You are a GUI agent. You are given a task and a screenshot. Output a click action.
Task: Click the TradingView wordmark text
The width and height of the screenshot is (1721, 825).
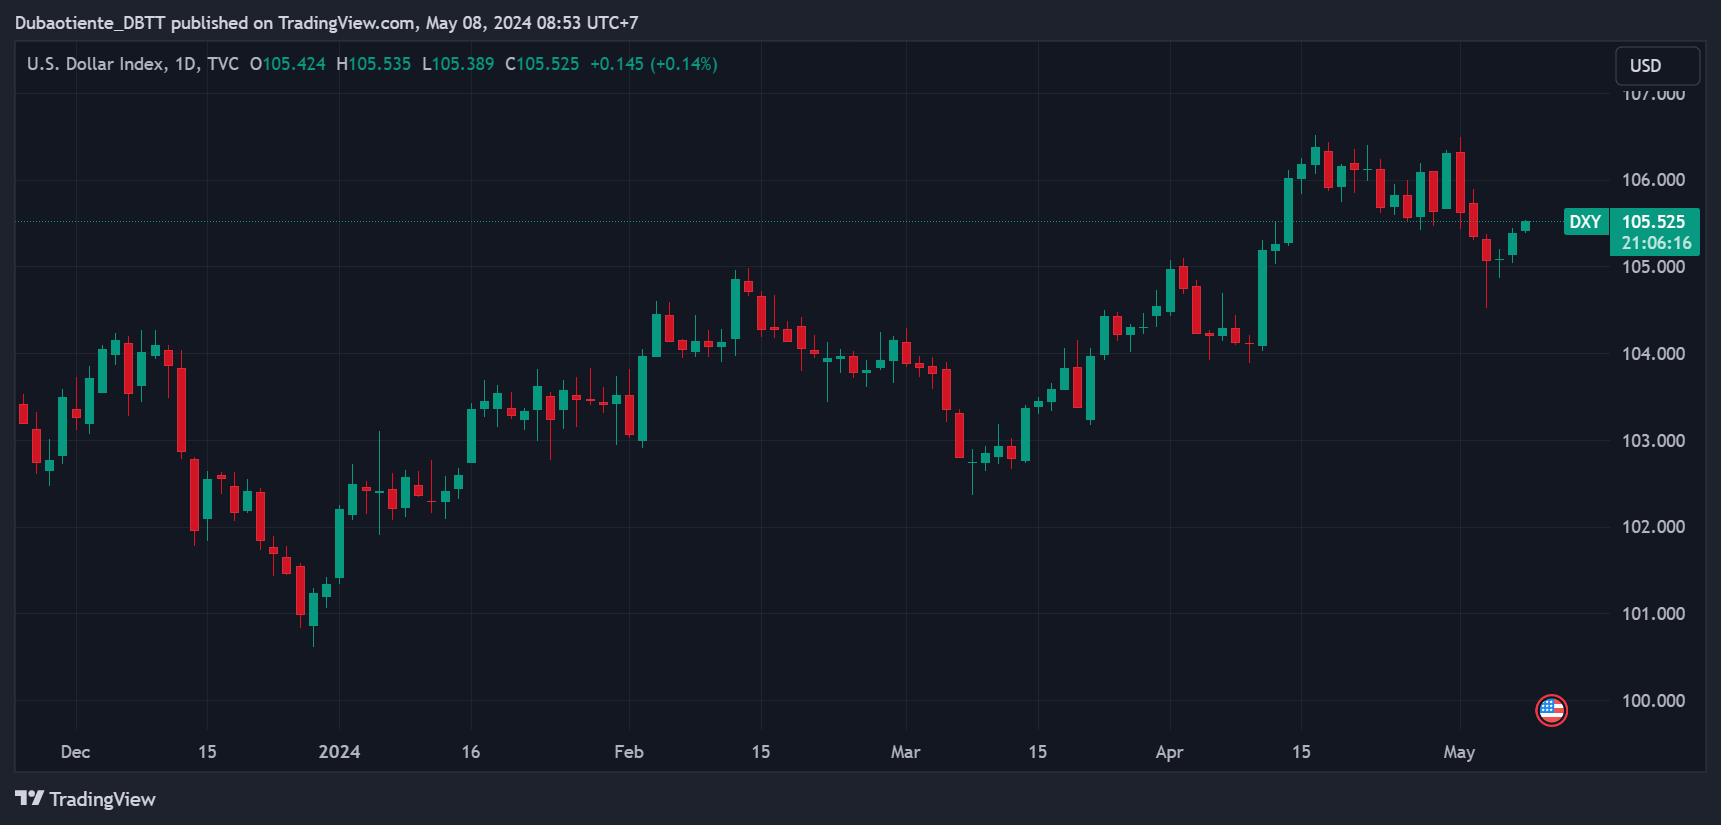click(x=103, y=799)
